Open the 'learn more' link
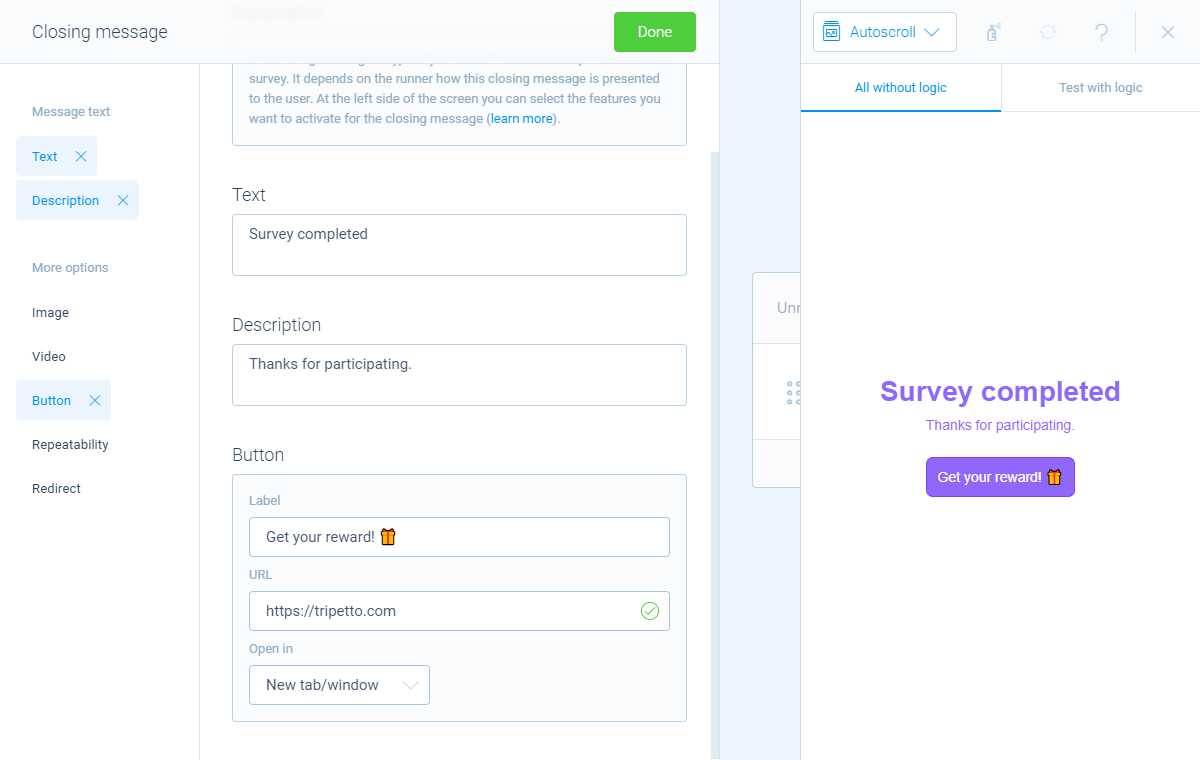 pos(521,118)
